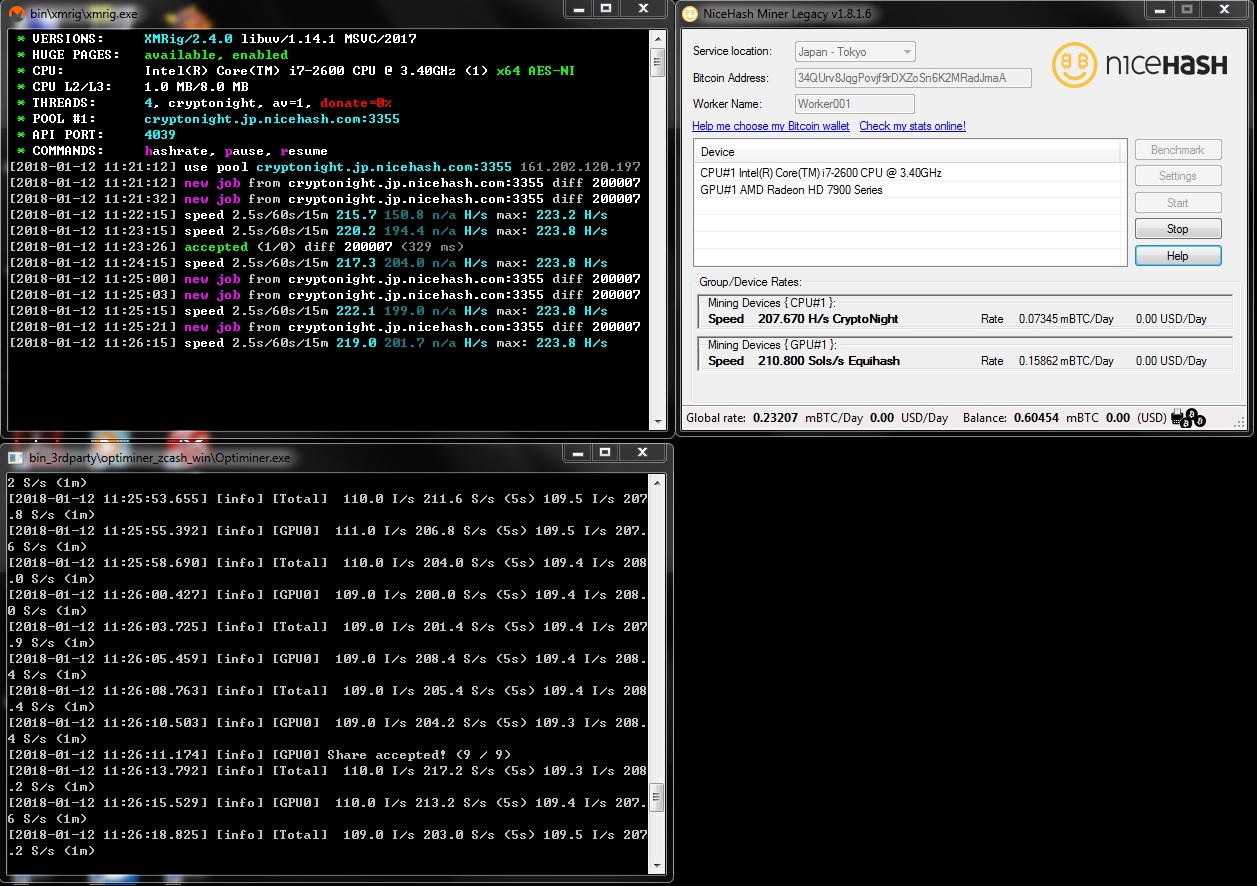Screen dimensions: 1257x886
Task: Open the Help window
Action: pos(1177,254)
